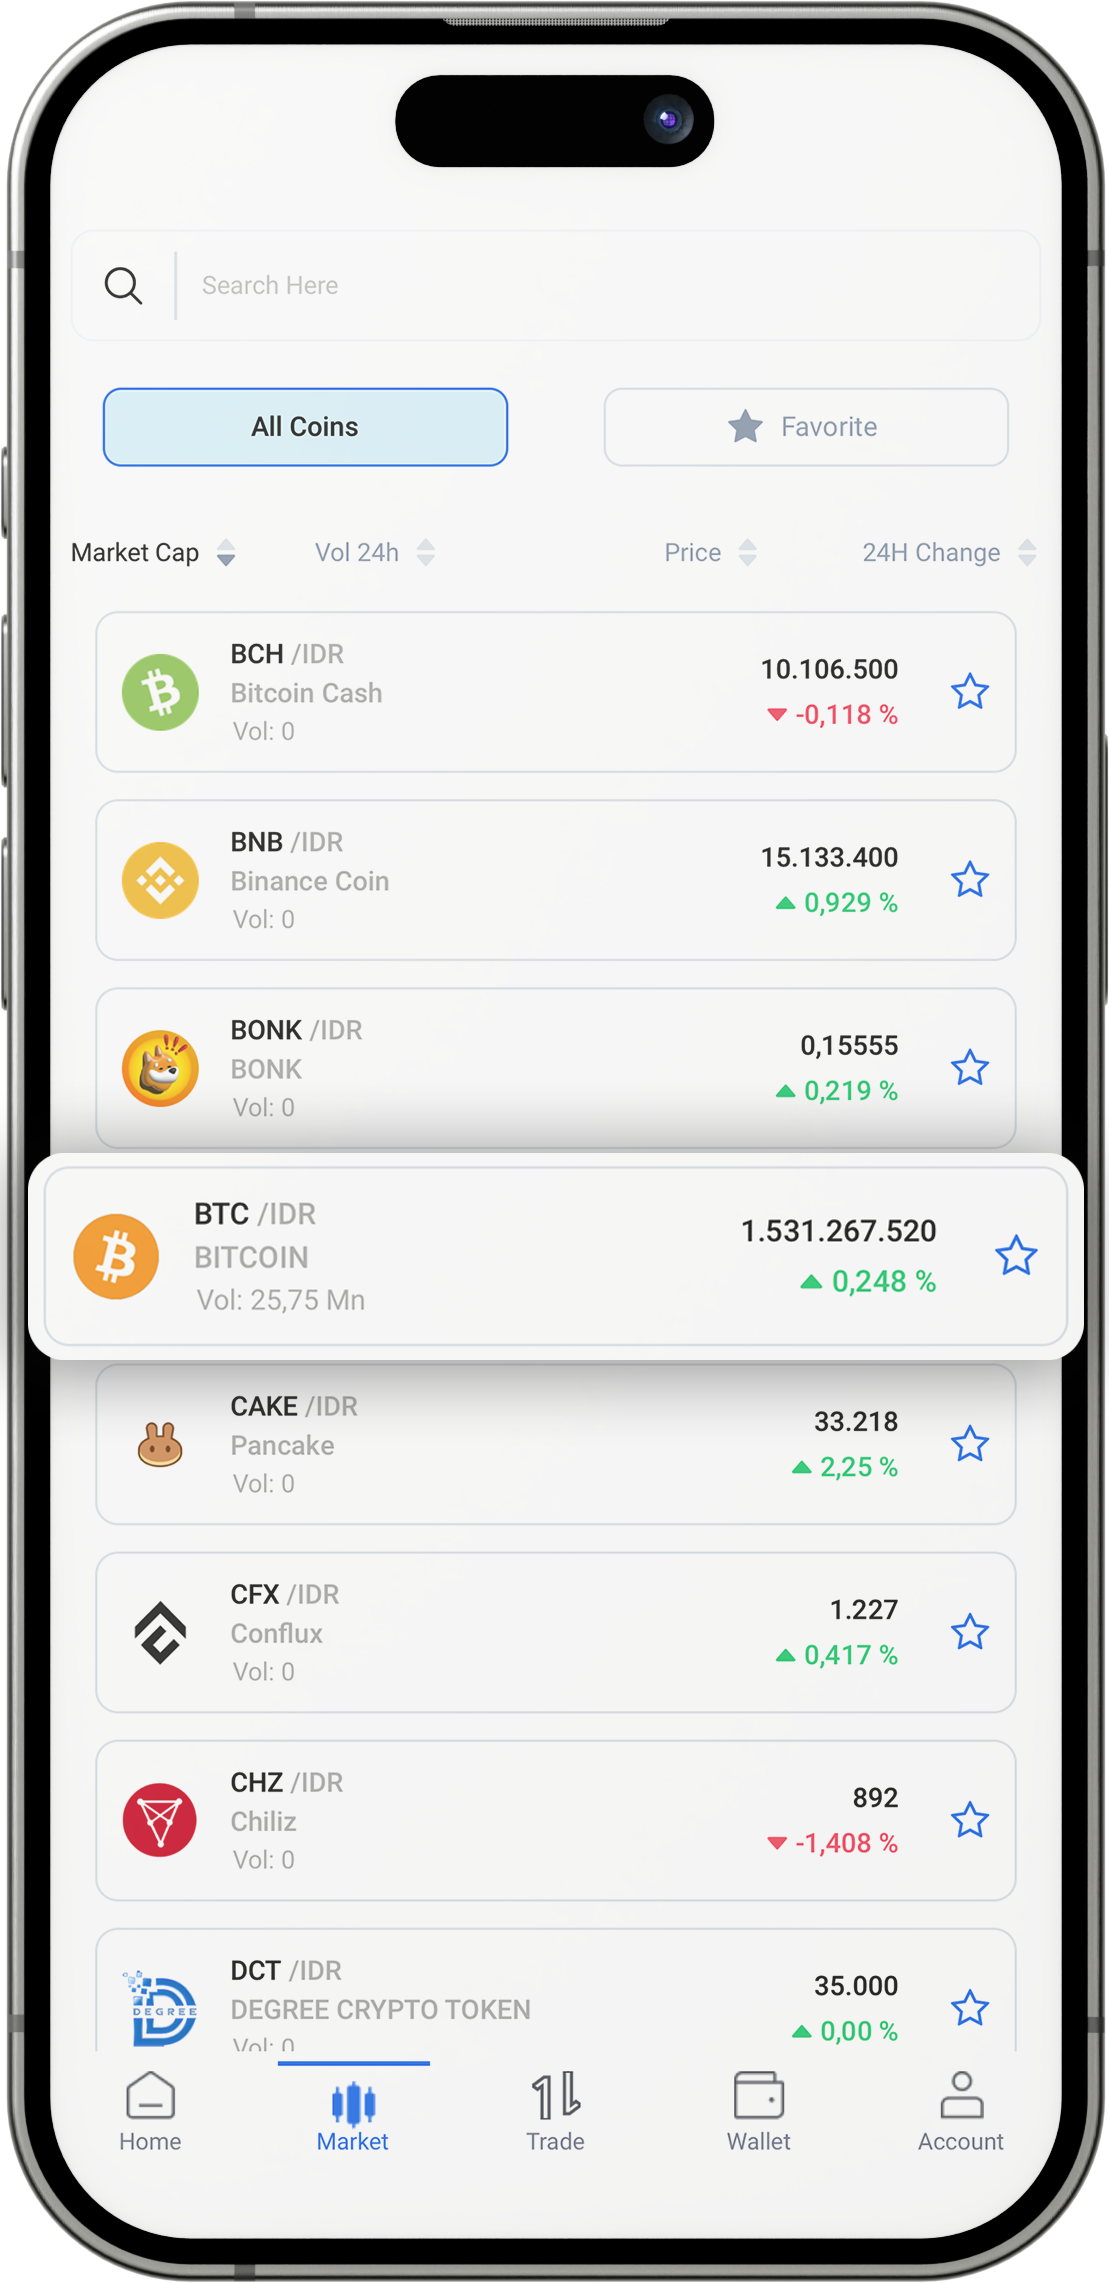
Task: Open the Home tab icon
Action: [150, 2095]
